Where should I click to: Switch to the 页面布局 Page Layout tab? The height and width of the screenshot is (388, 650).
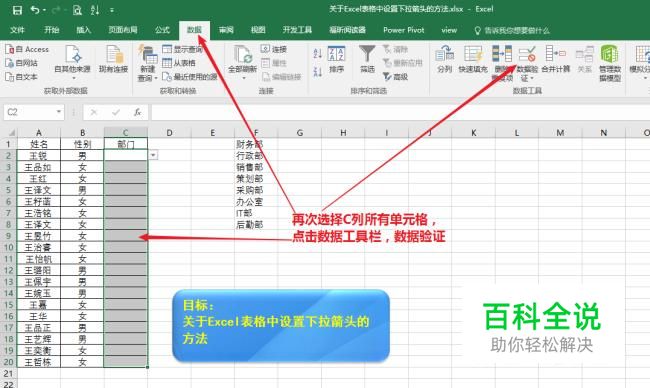123,30
